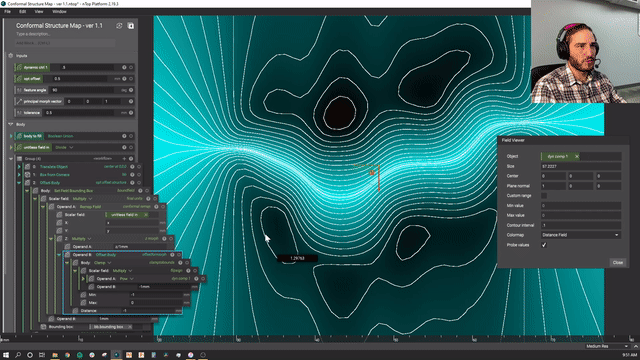The width and height of the screenshot is (640, 360).
Task: Open the Colormap dropdown
Action: (581, 235)
